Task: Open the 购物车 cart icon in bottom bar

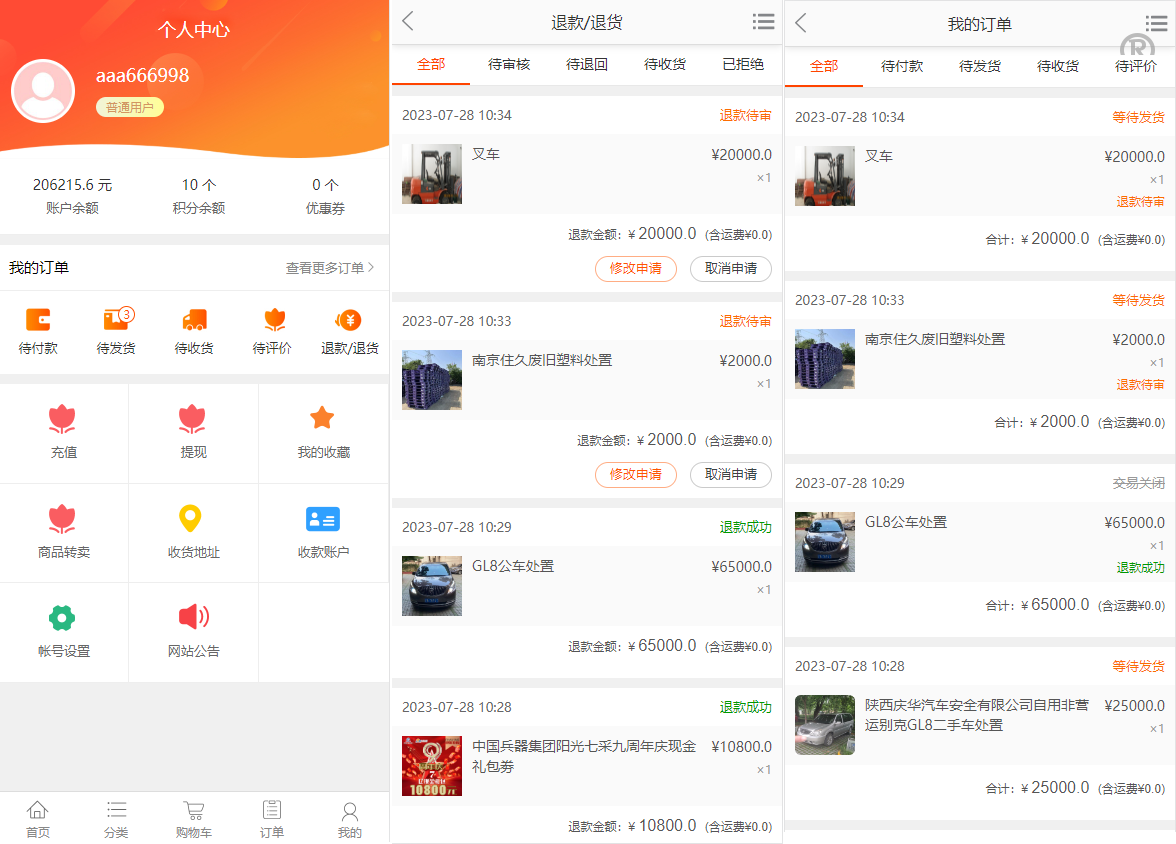Action: 193,815
